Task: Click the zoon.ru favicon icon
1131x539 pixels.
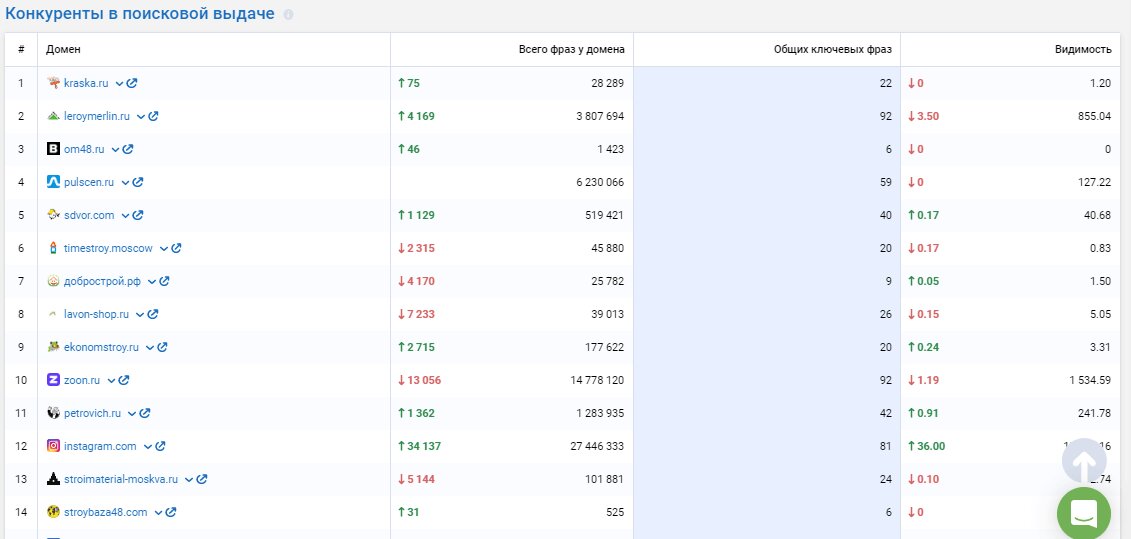Action: pos(54,380)
